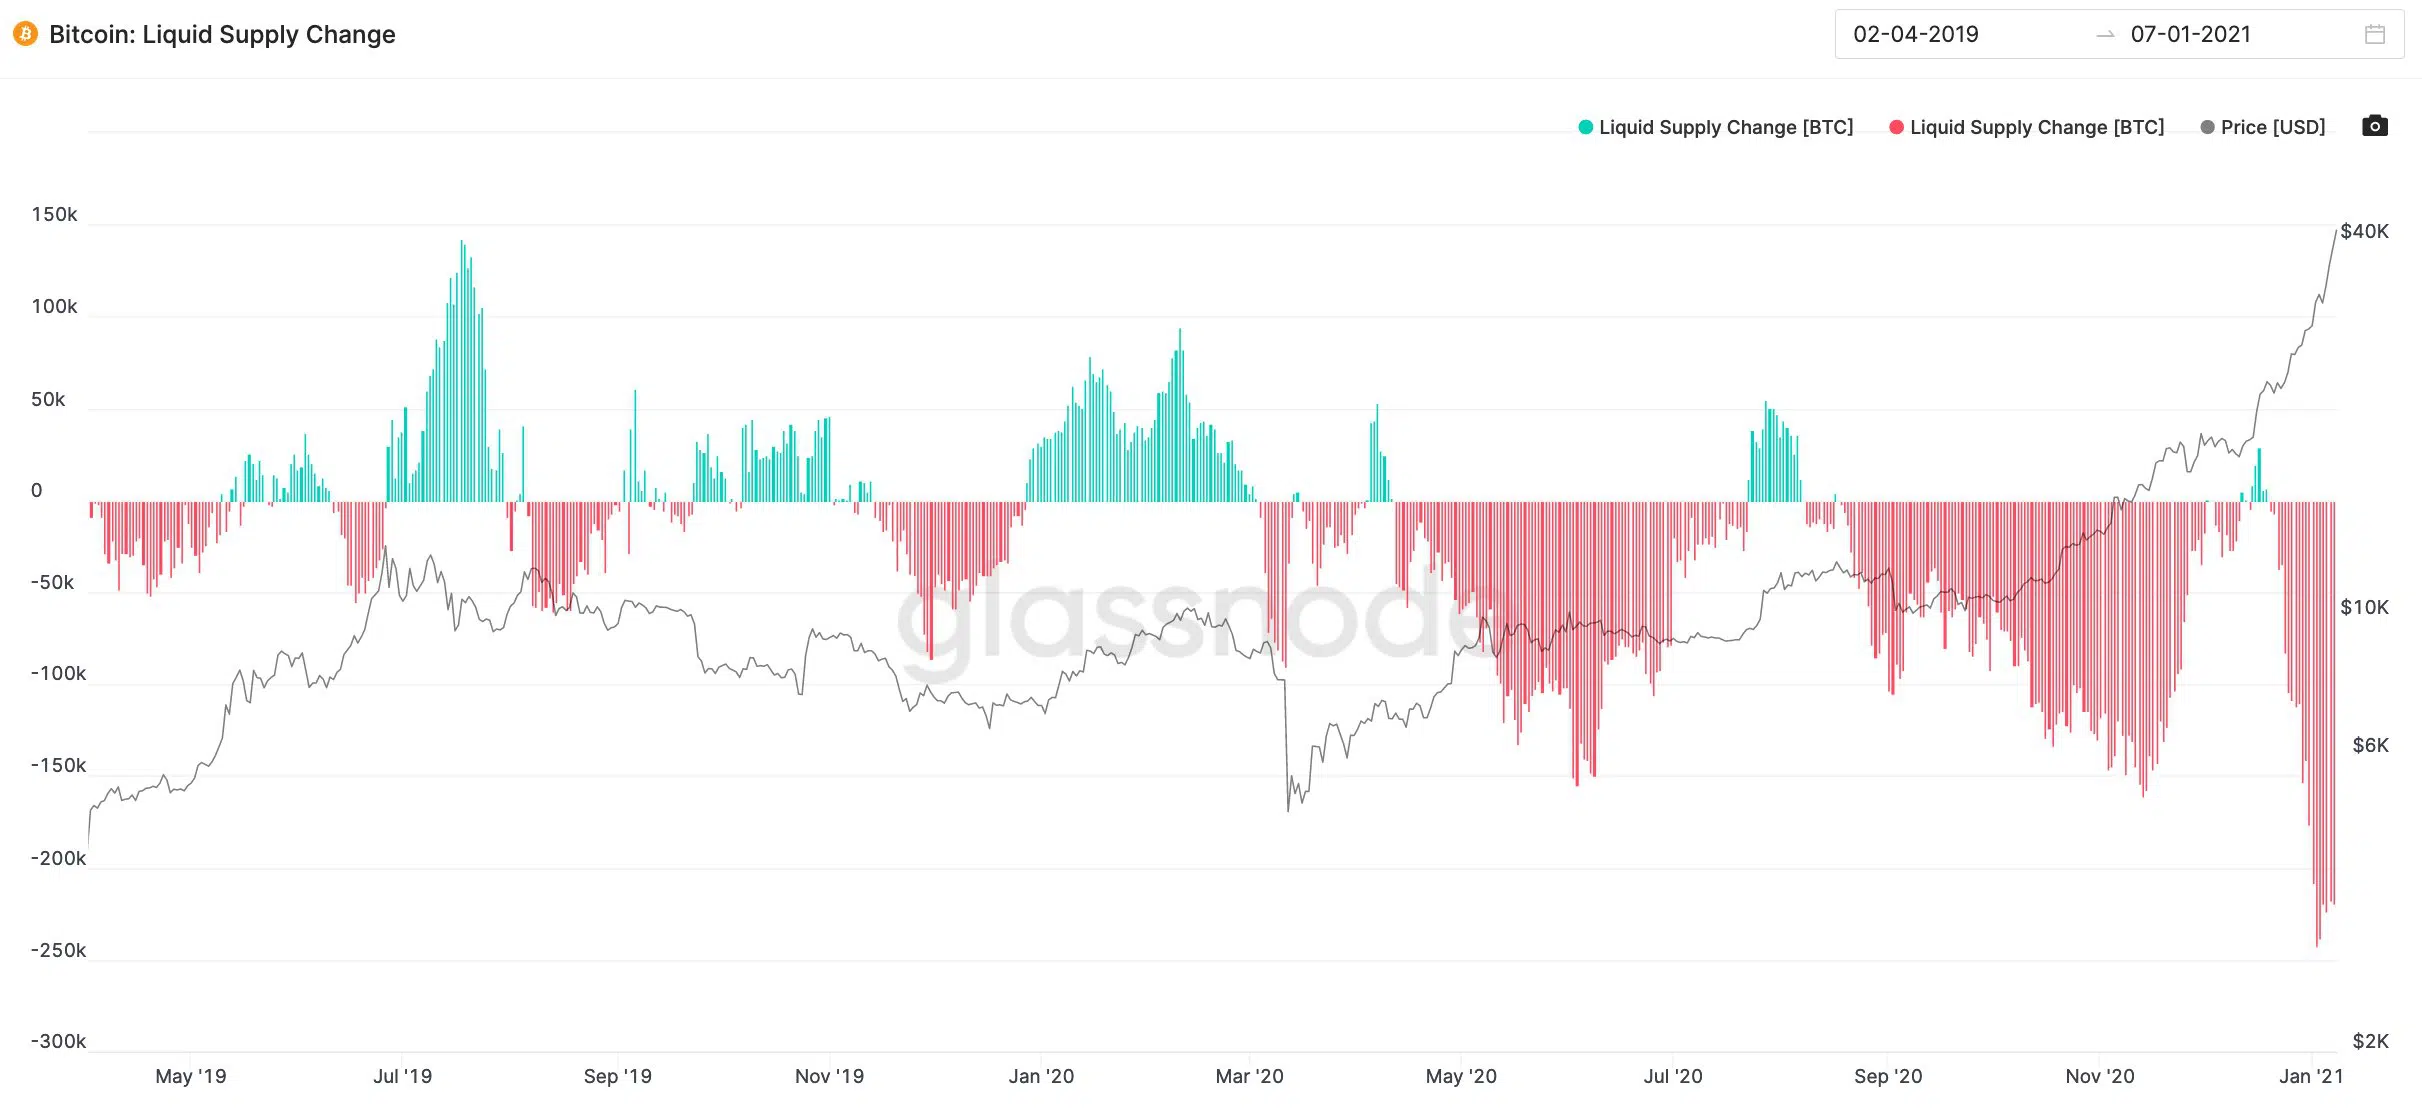2422x1116 pixels.
Task: Click the end date field 07-01-2021
Action: coord(2190,35)
